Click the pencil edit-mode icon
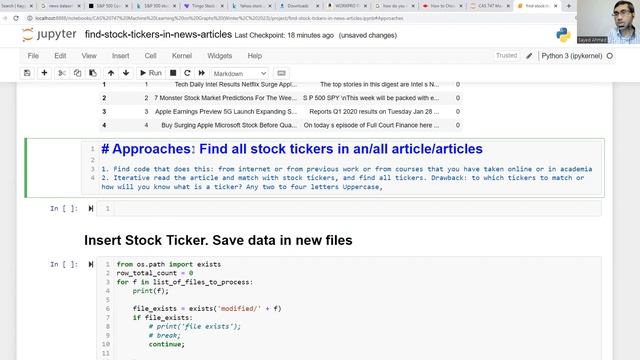 click(529, 56)
